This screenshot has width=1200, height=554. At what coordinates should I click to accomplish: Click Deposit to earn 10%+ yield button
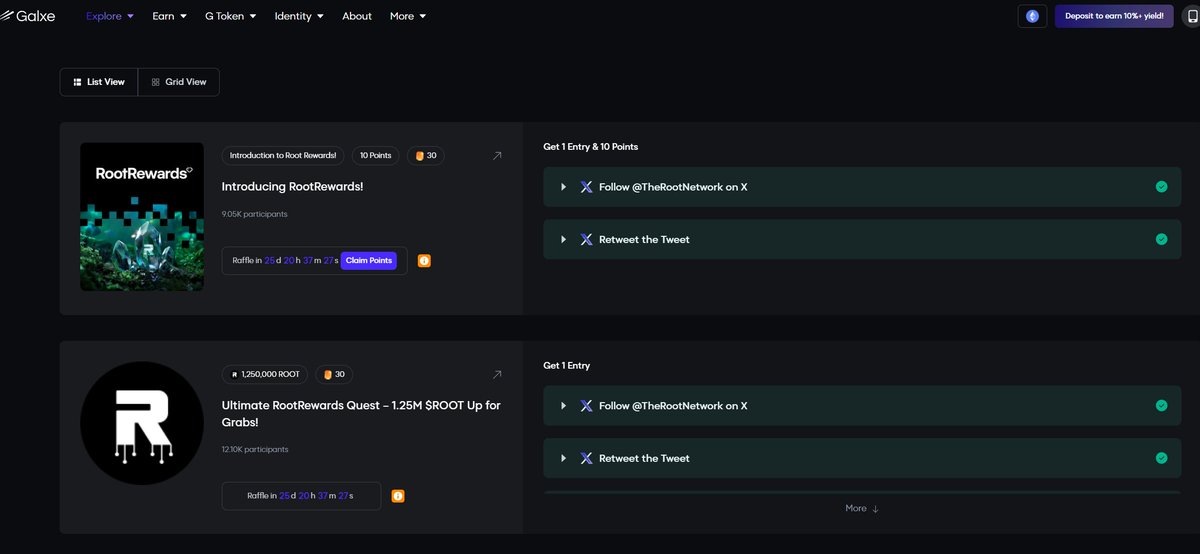[x=1114, y=16]
